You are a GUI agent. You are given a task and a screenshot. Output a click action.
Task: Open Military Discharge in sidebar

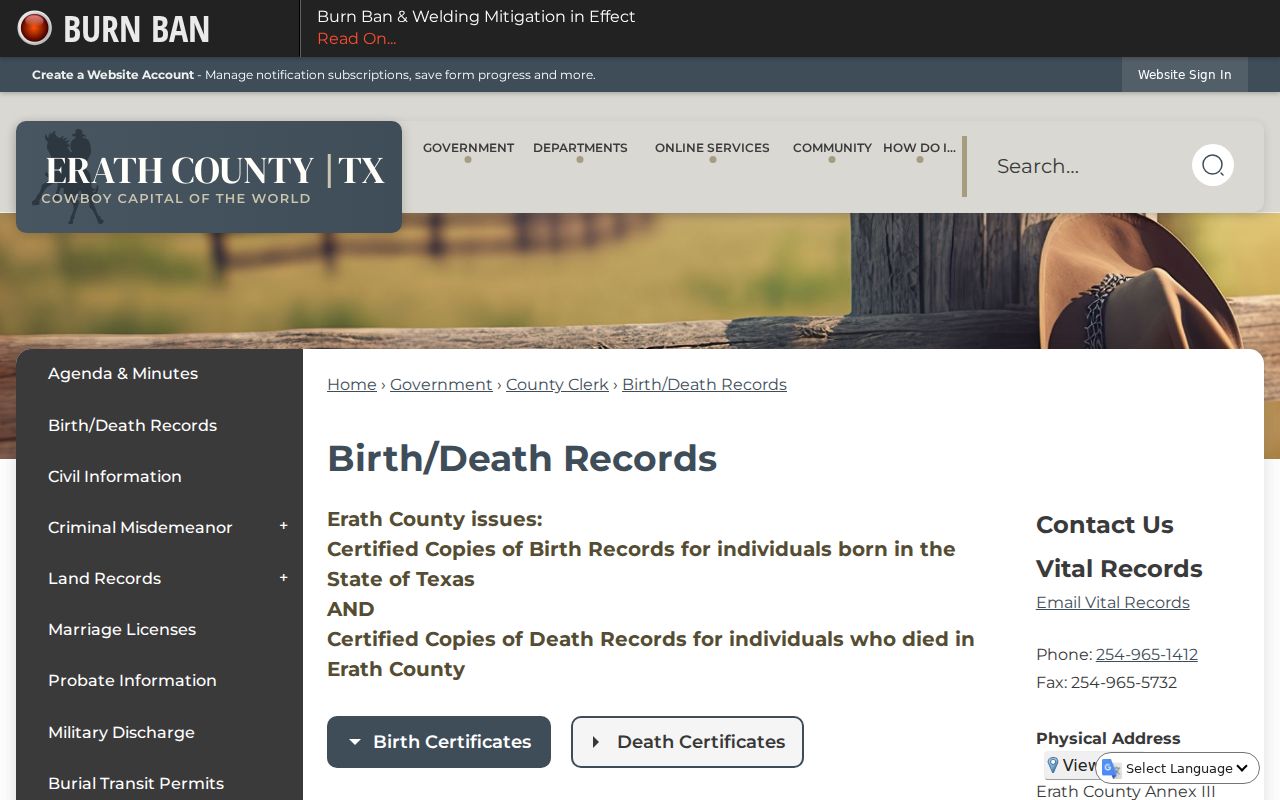[121, 732]
